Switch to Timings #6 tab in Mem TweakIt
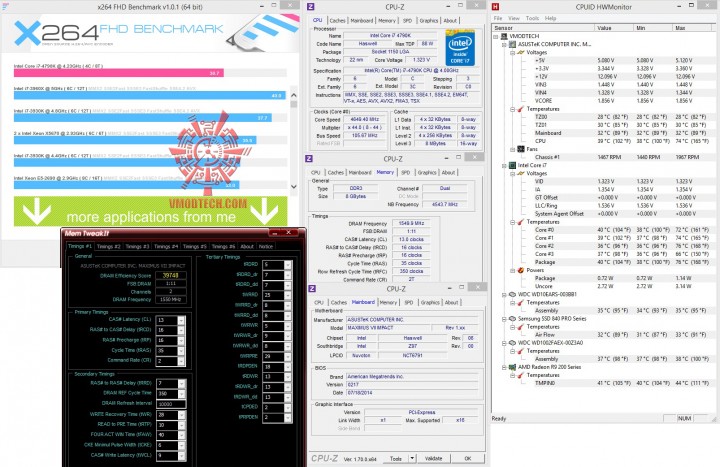720x467 pixels. [x=223, y=247]
